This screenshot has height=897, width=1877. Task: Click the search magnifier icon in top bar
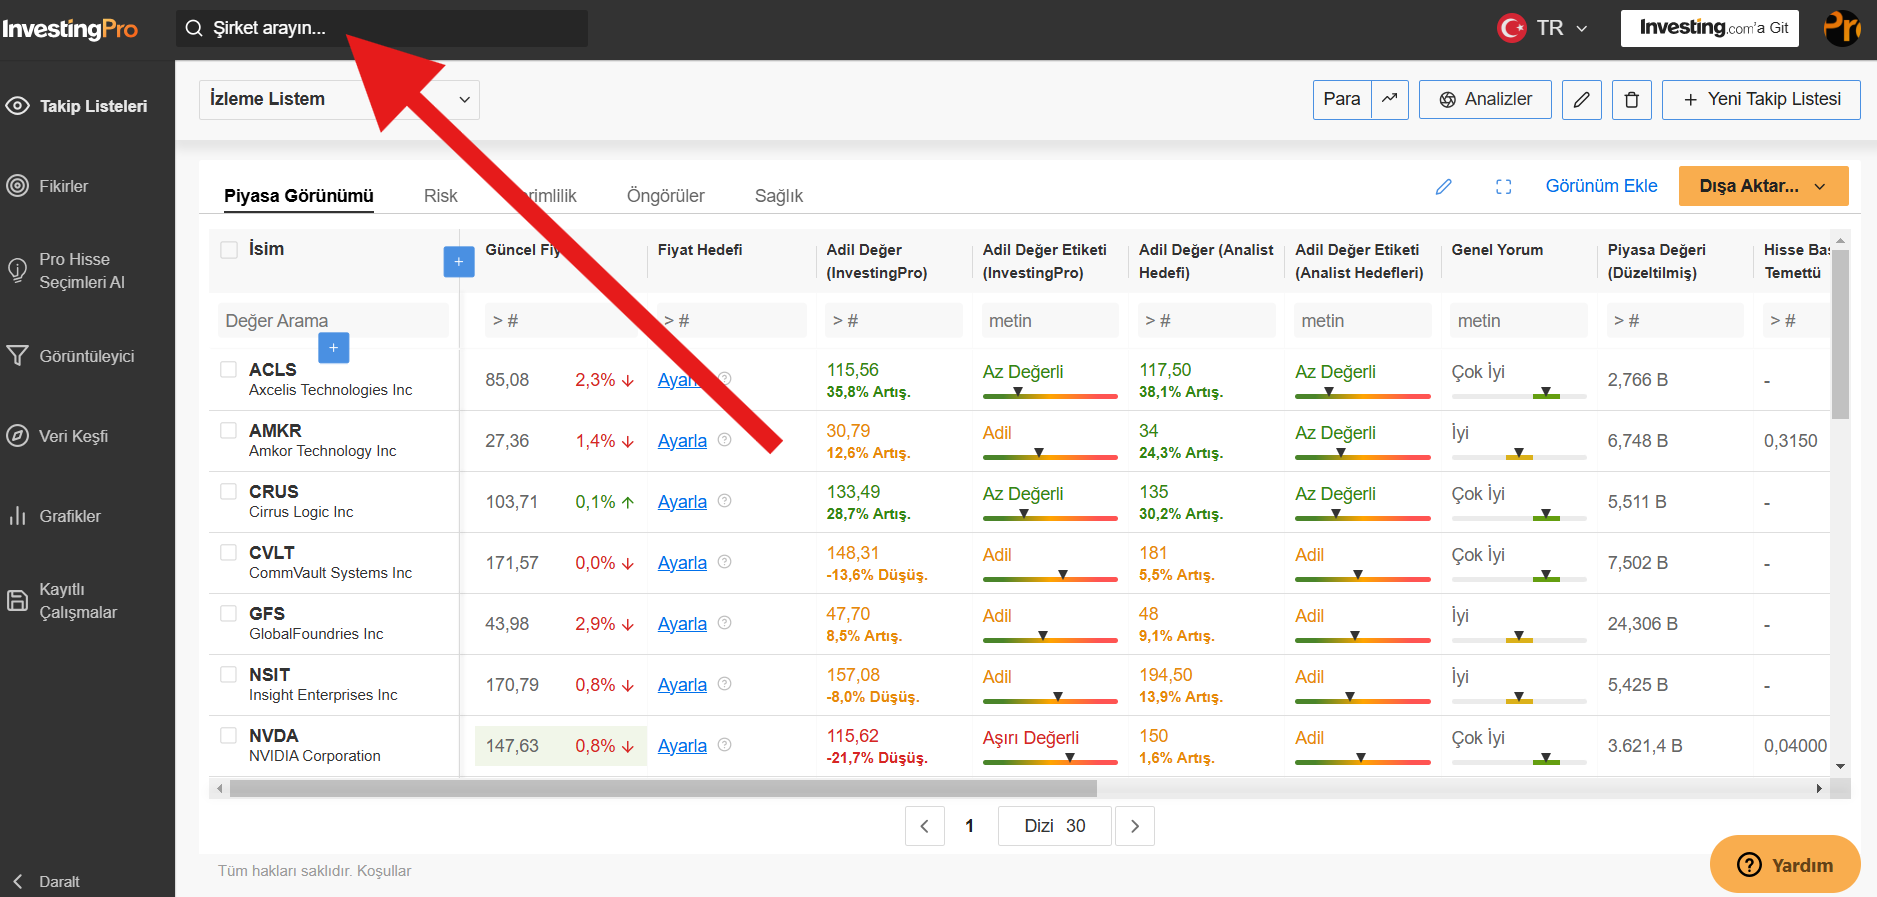pos(194,28)
